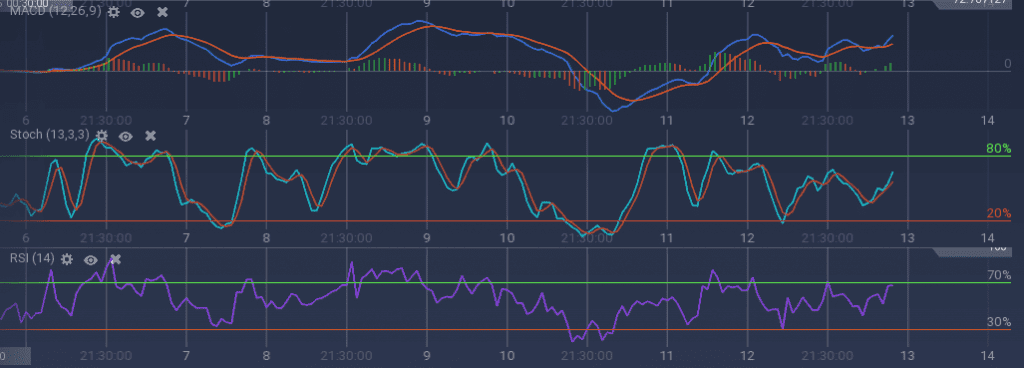Click the RSI (14) label

point(32,259)
